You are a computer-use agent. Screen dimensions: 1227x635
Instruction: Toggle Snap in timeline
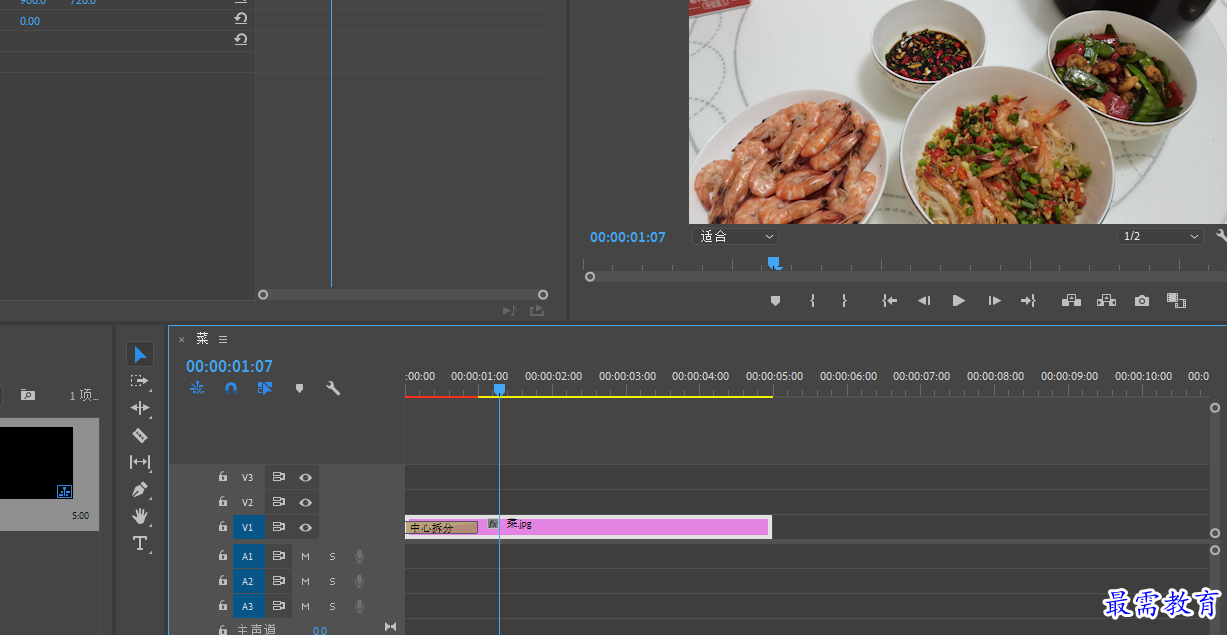(231, 388)
